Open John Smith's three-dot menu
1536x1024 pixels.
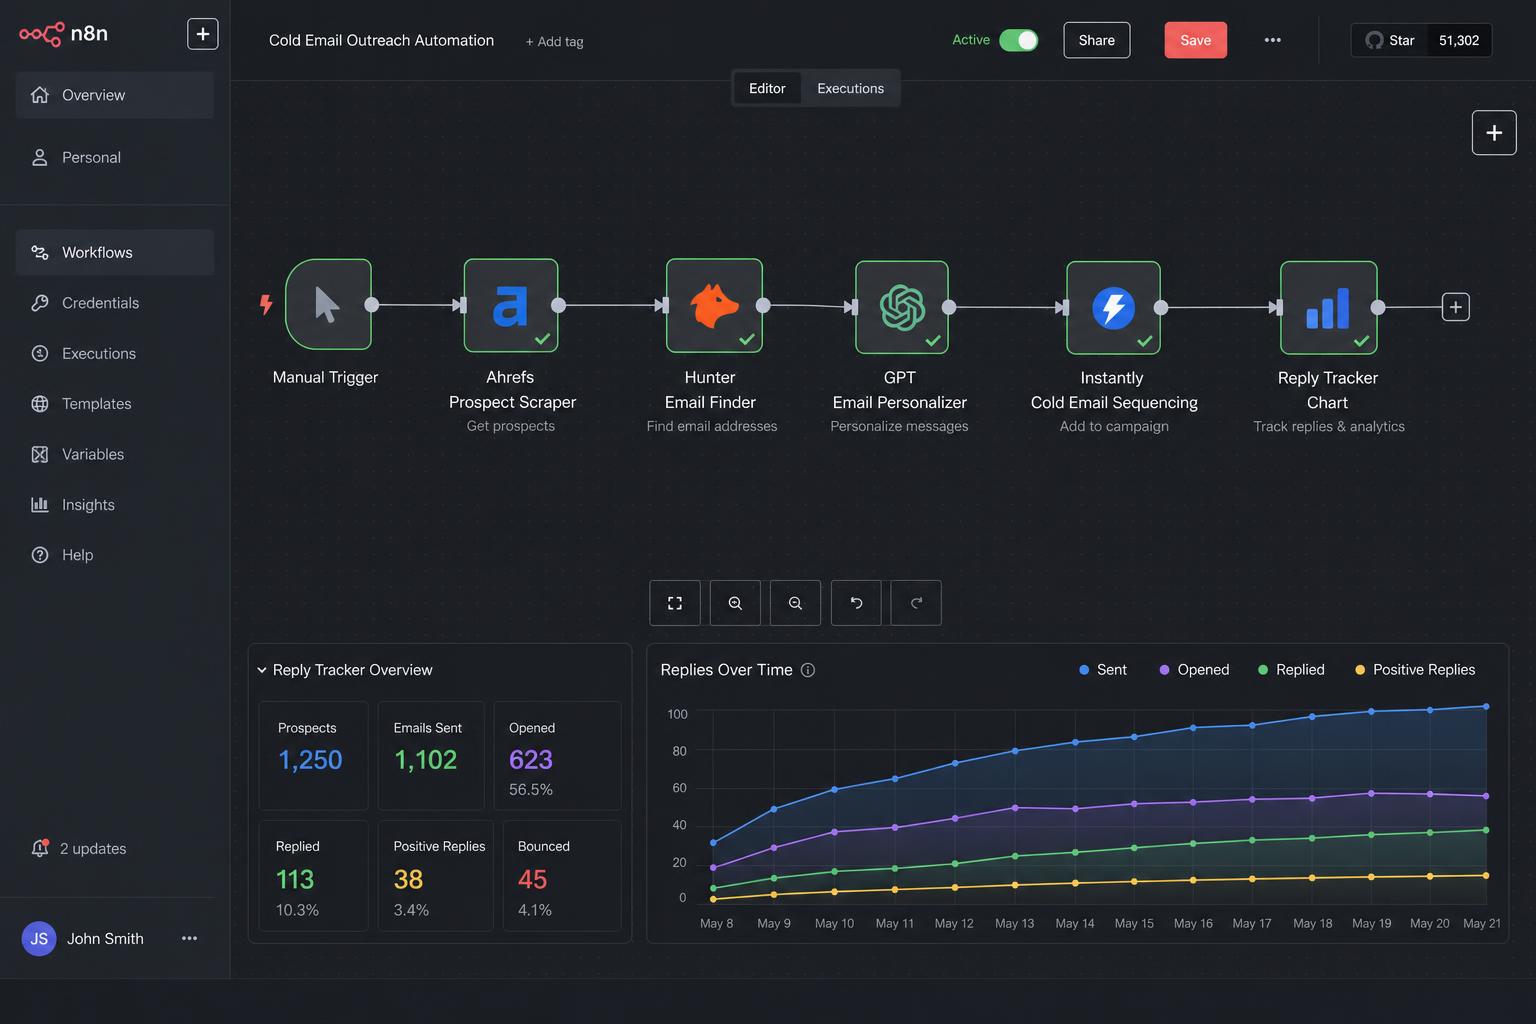[189, 938]
